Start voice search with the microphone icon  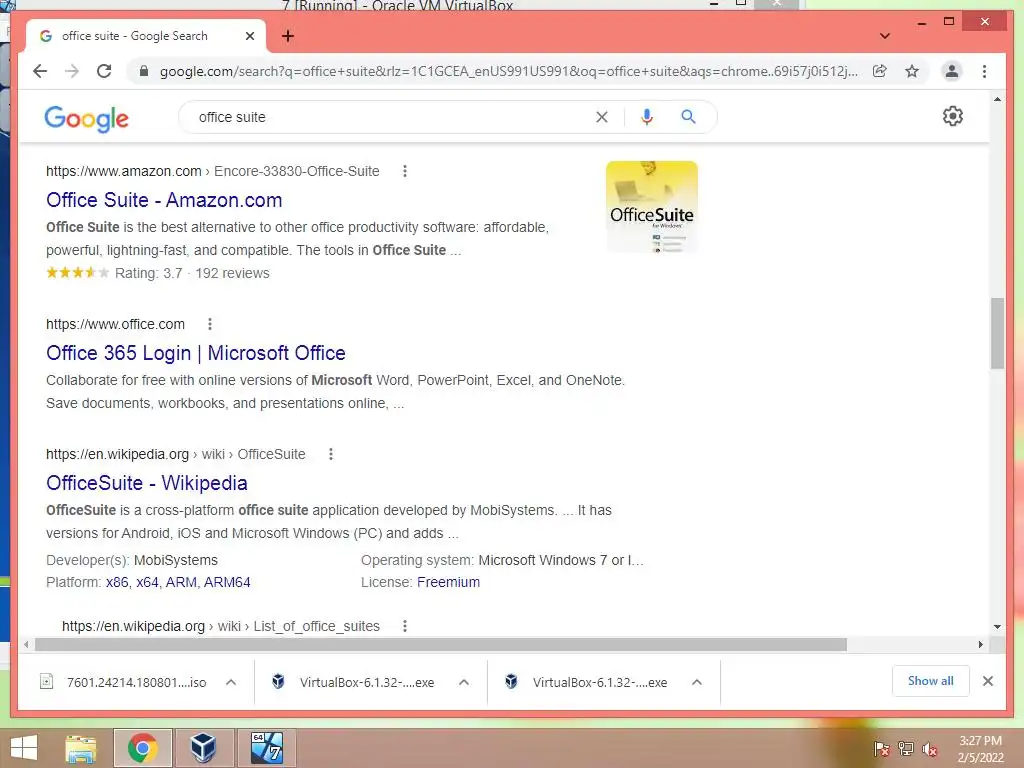click(x=647, y=117)
